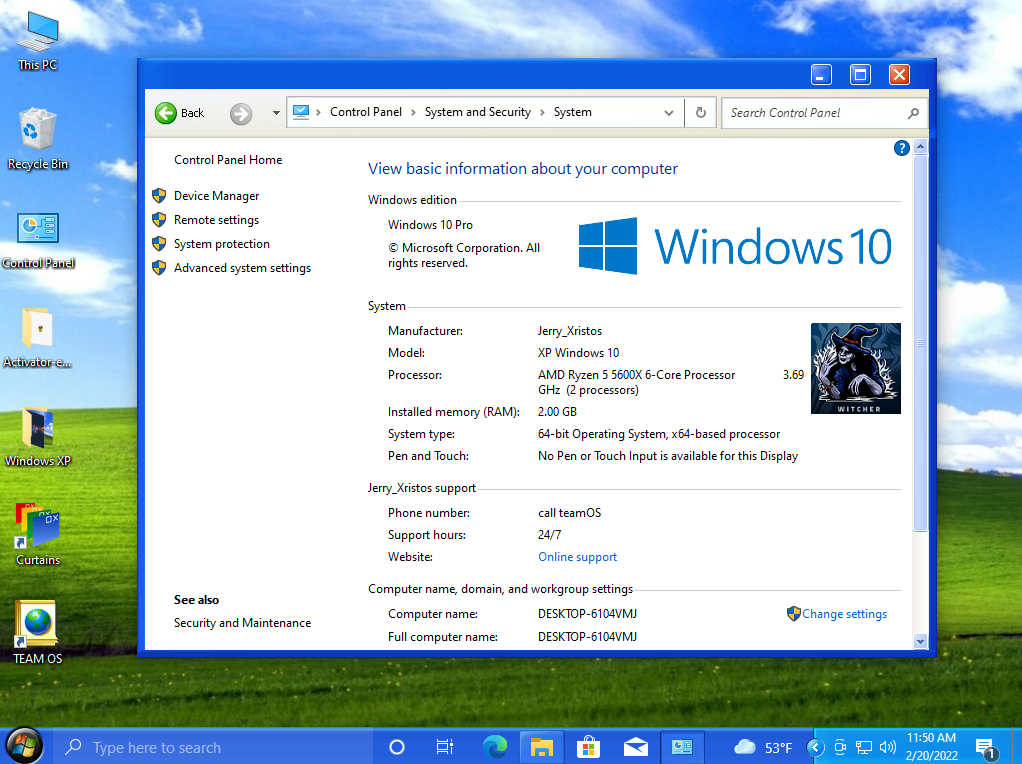Select the Recycle Bin desktop icon

38,140
